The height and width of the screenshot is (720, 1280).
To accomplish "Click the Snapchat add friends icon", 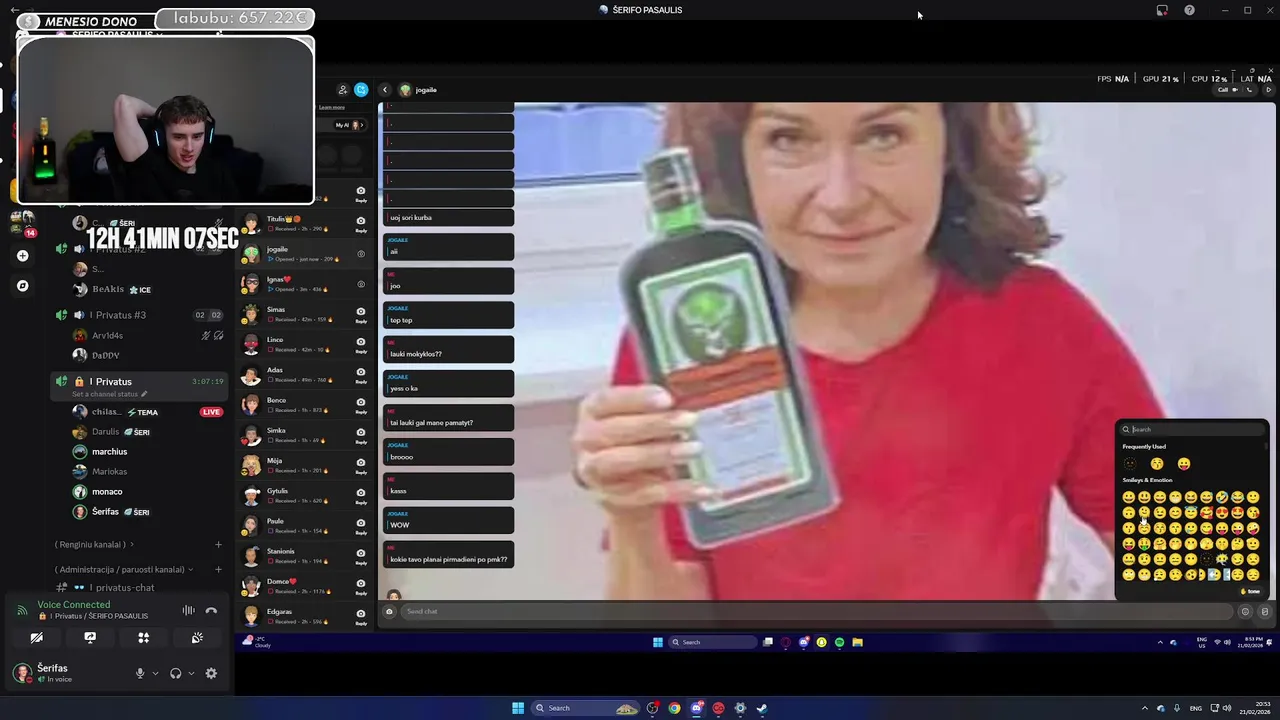I will click(343, 90).
